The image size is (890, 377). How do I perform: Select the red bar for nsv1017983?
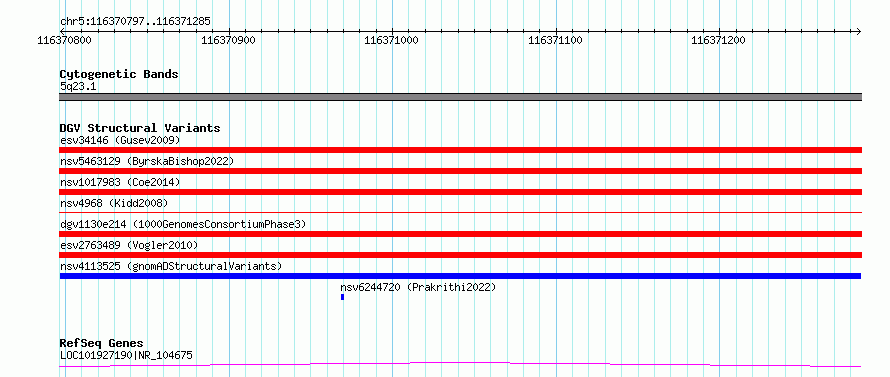(460, 192)
